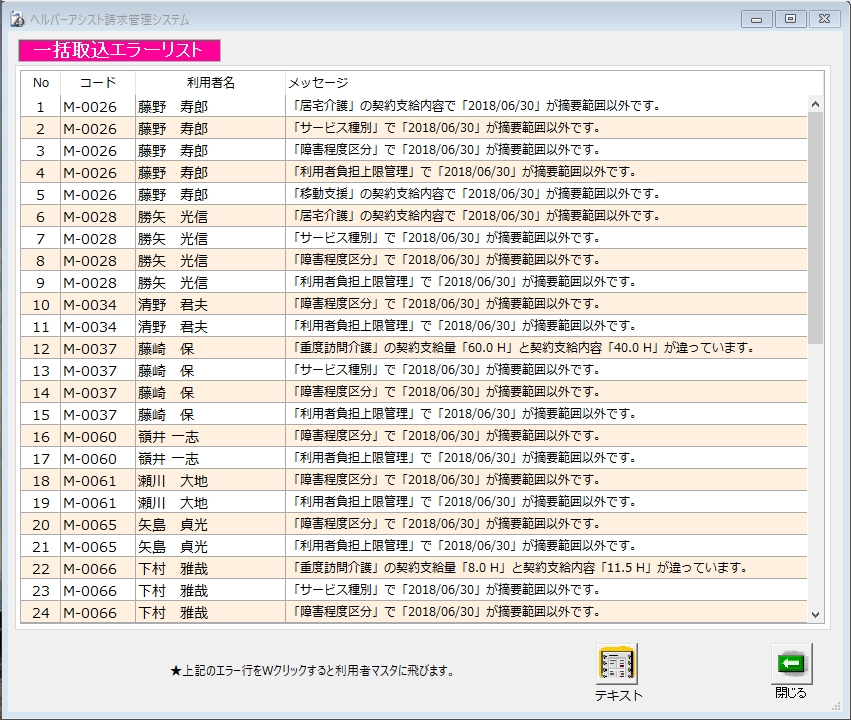Select row 22 重度訪問介護 8.0 H error message
This screenshot has width=851, height=720.
tap(518, 568)
